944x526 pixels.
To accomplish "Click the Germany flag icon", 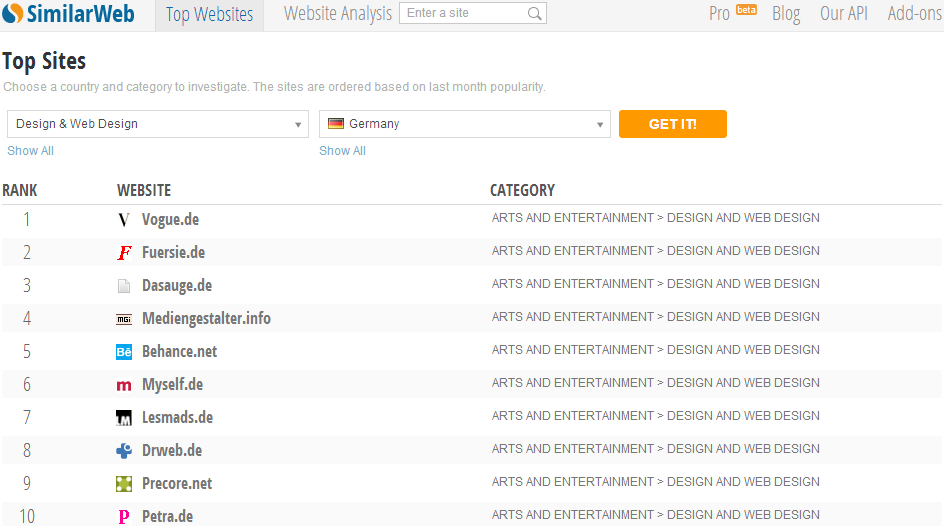I will click(335, 123).
